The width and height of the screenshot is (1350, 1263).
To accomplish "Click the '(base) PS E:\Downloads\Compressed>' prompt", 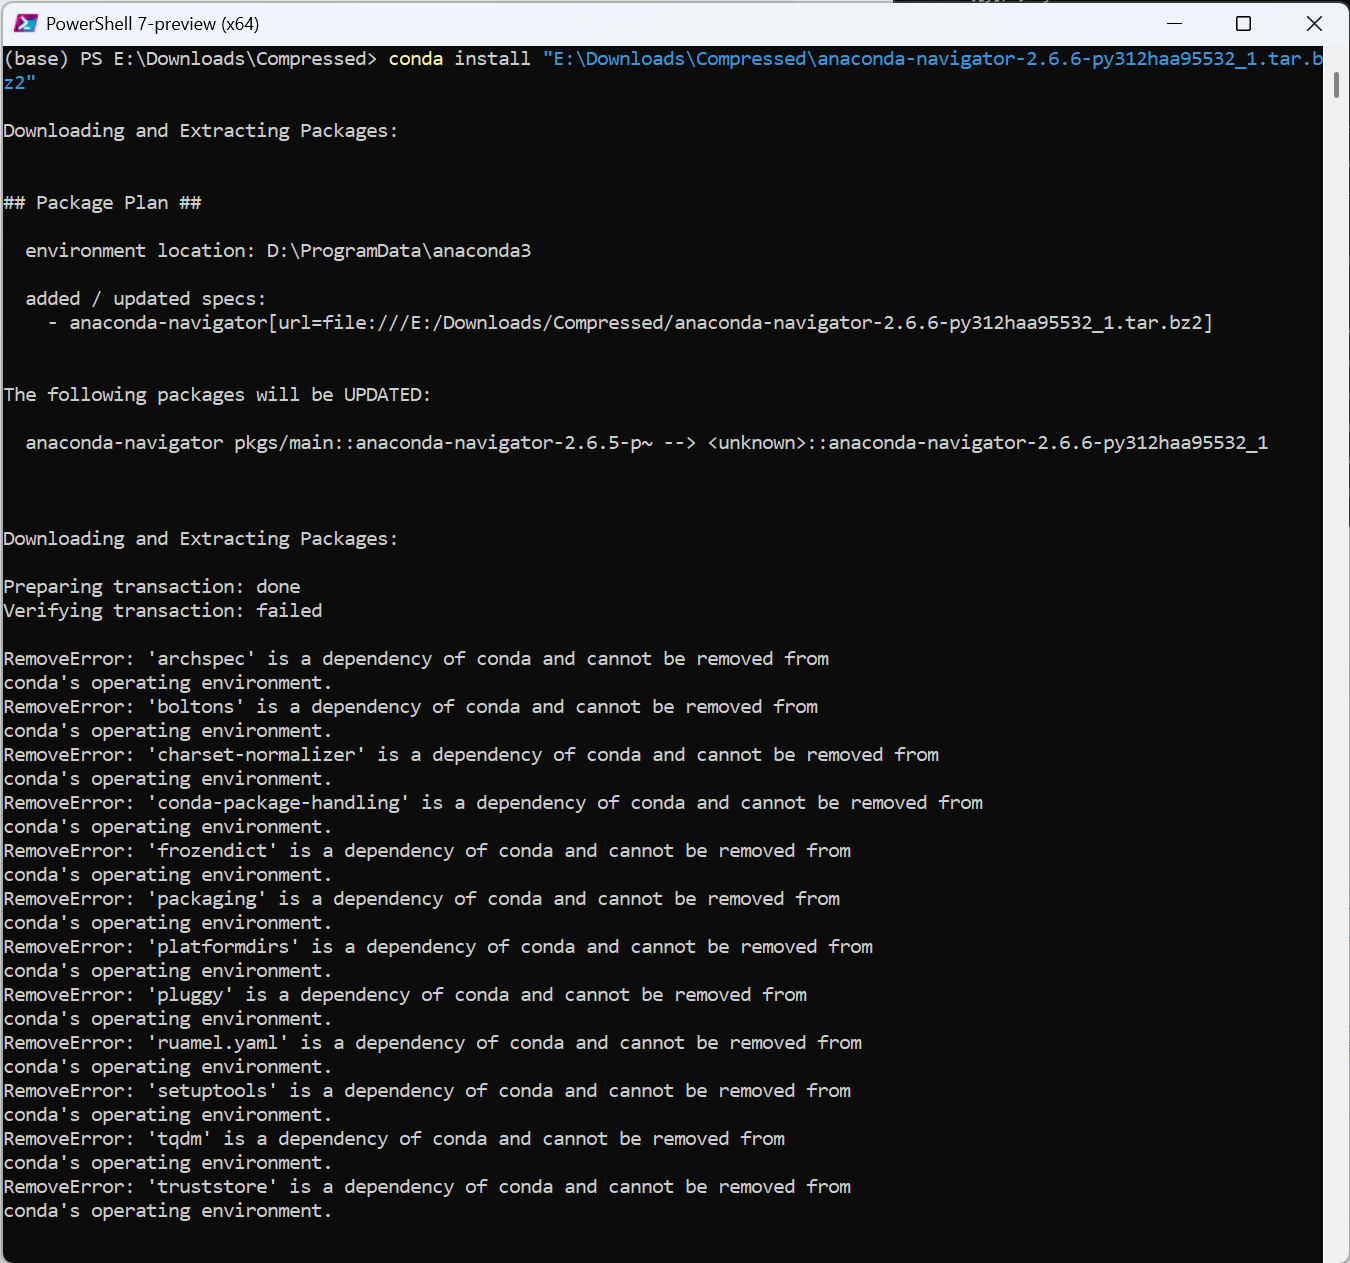I will click(x=190, y=59).
